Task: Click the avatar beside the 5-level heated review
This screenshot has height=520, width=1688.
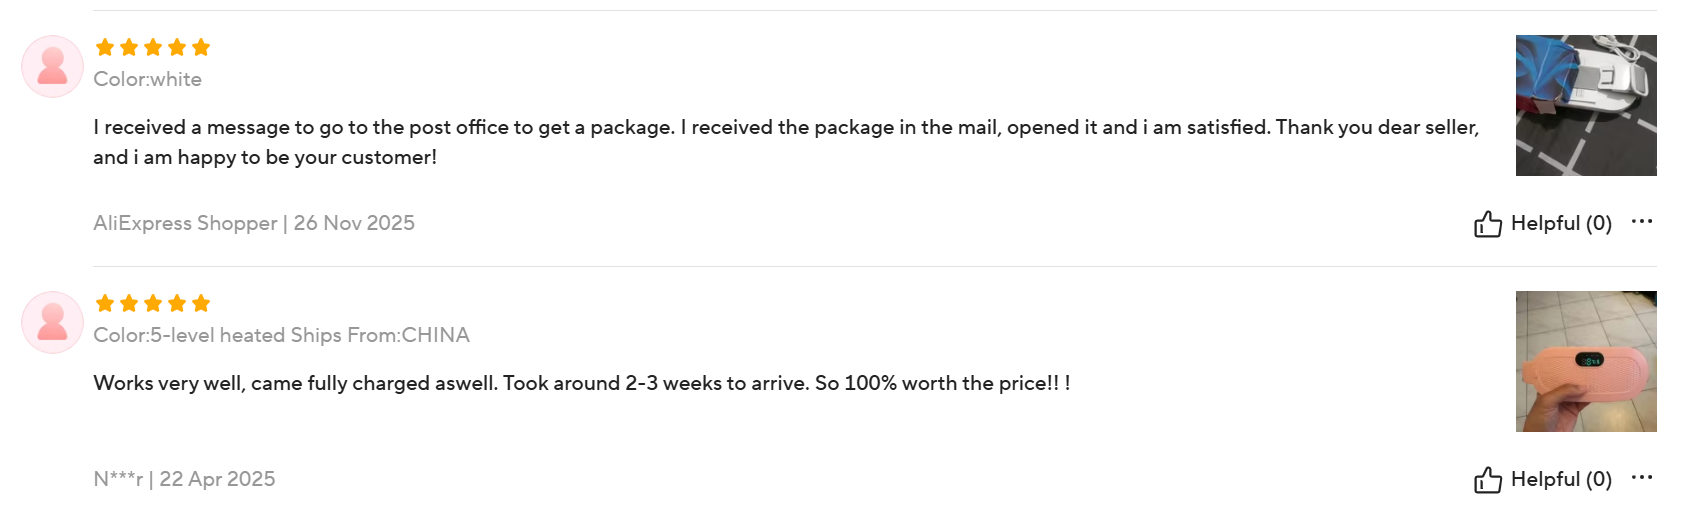Action: pos(52,323)
